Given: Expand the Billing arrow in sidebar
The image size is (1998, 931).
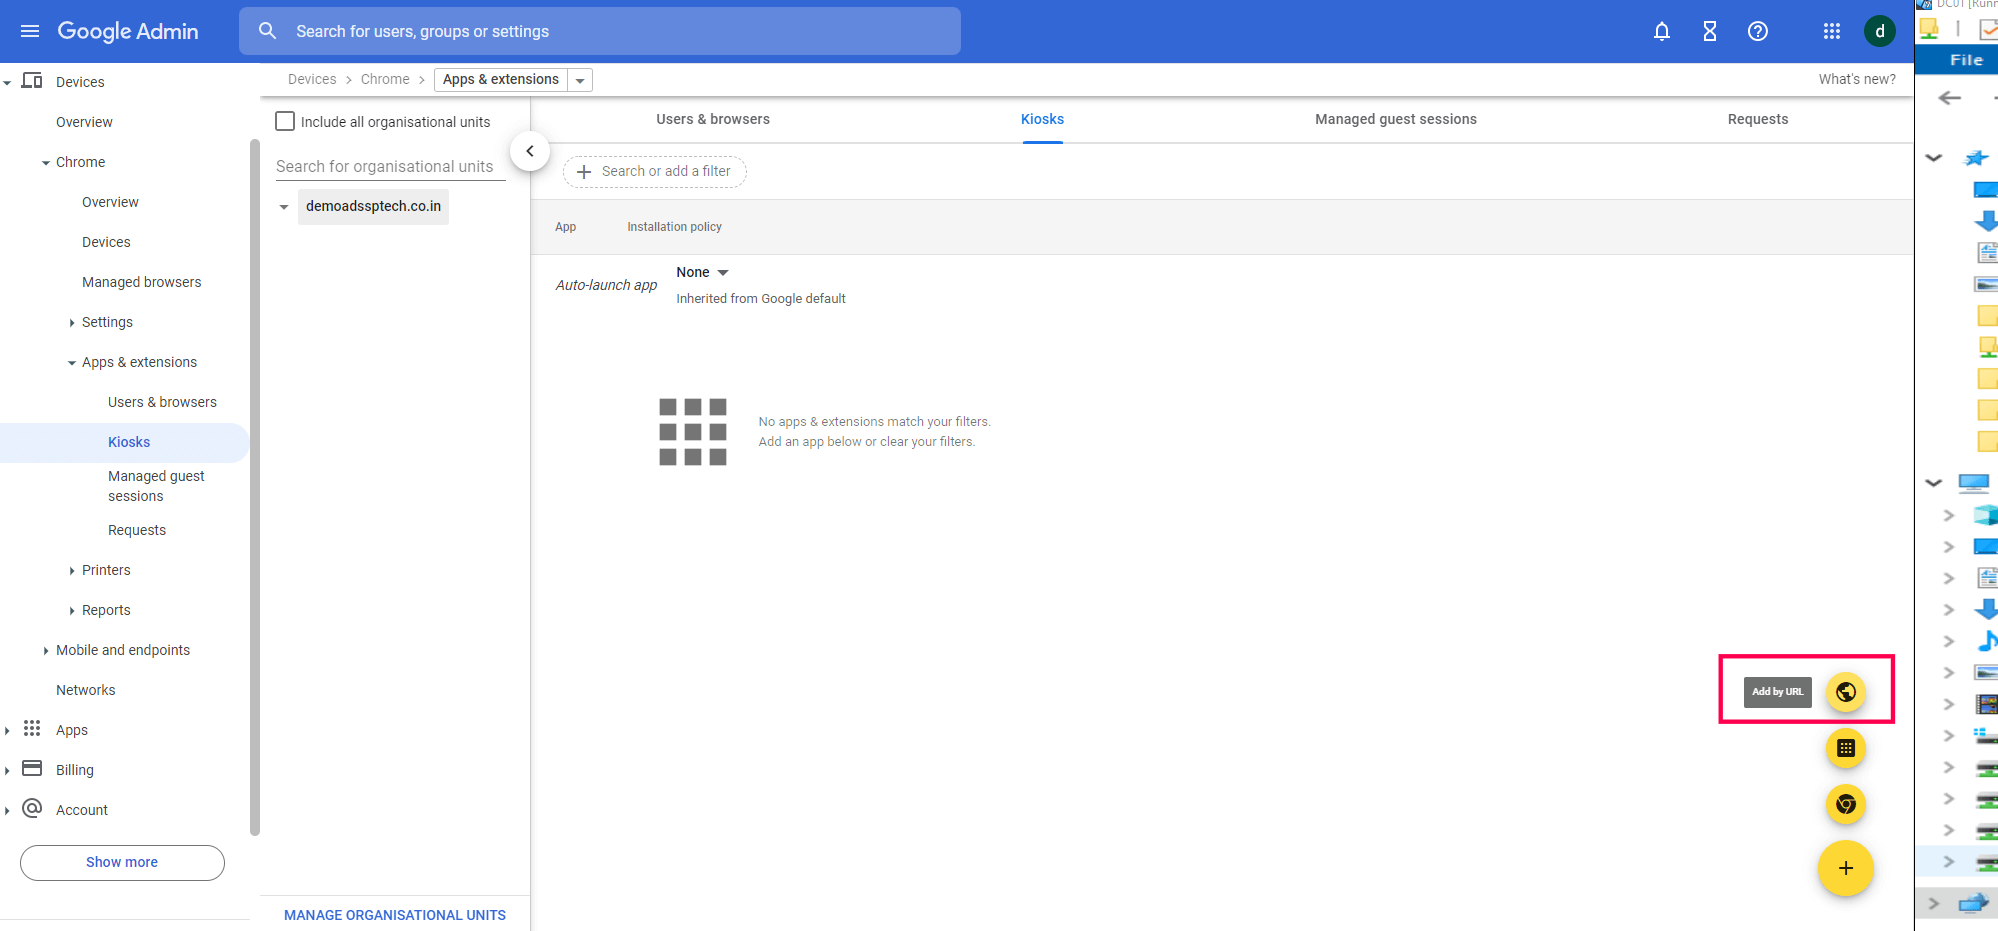Looking at the screenshot, I should pyautogui.click(x=7, y=771).
